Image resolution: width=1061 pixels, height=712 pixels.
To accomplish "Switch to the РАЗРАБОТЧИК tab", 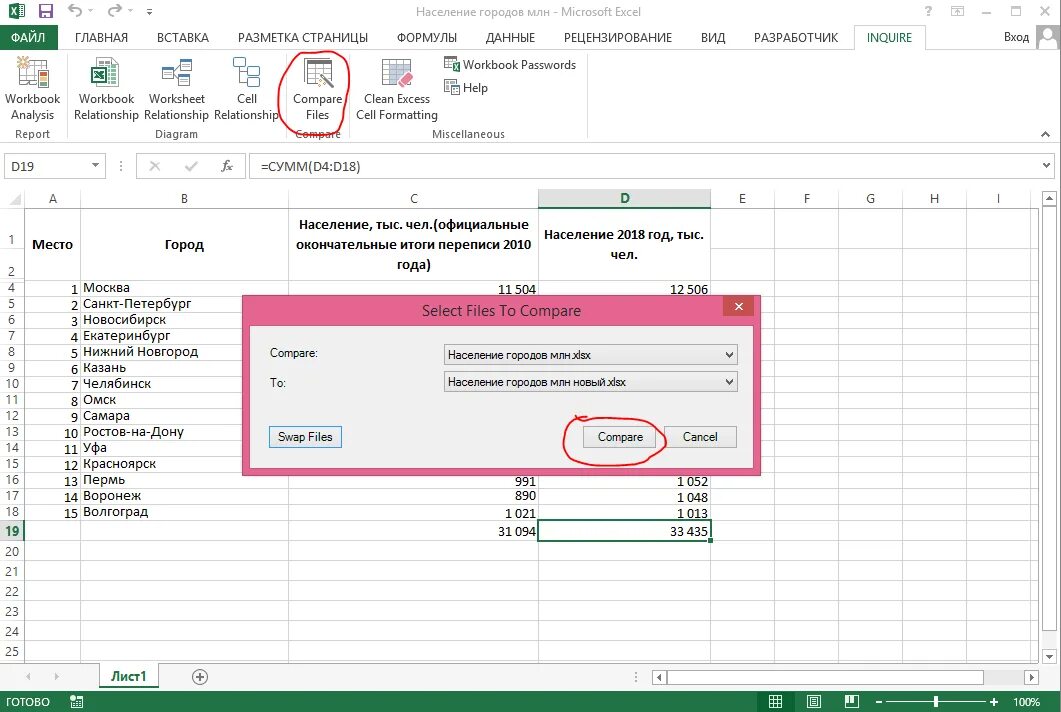I will pos(796,38).
